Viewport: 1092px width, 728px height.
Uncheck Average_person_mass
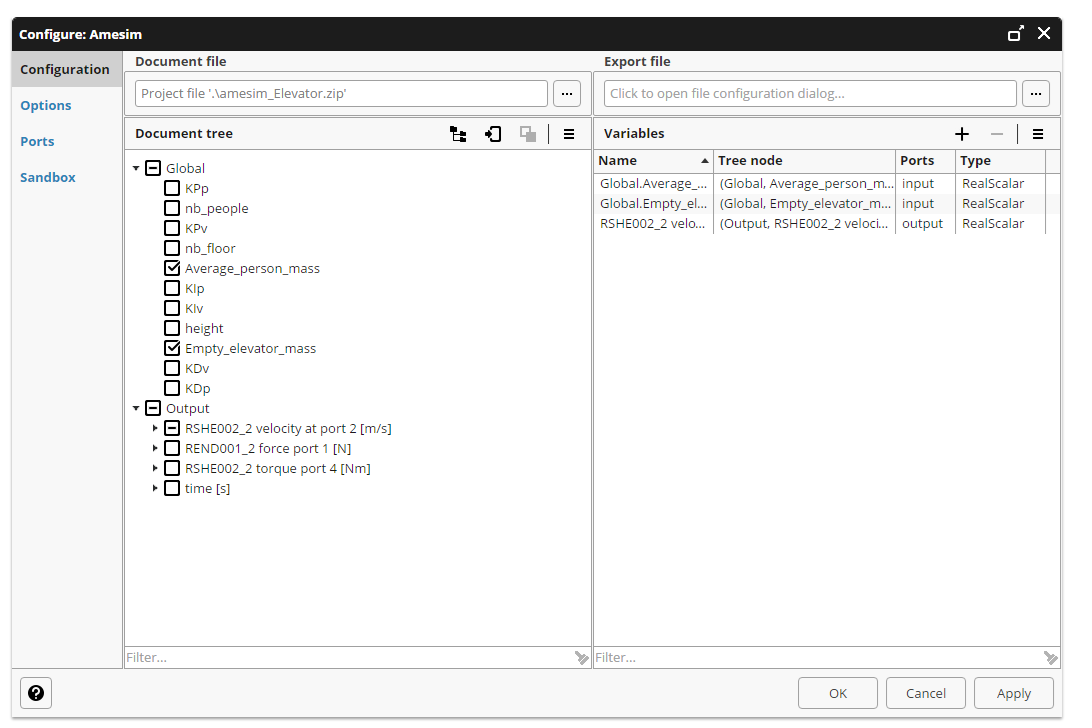pyautogui.click(x=172, y=268)
